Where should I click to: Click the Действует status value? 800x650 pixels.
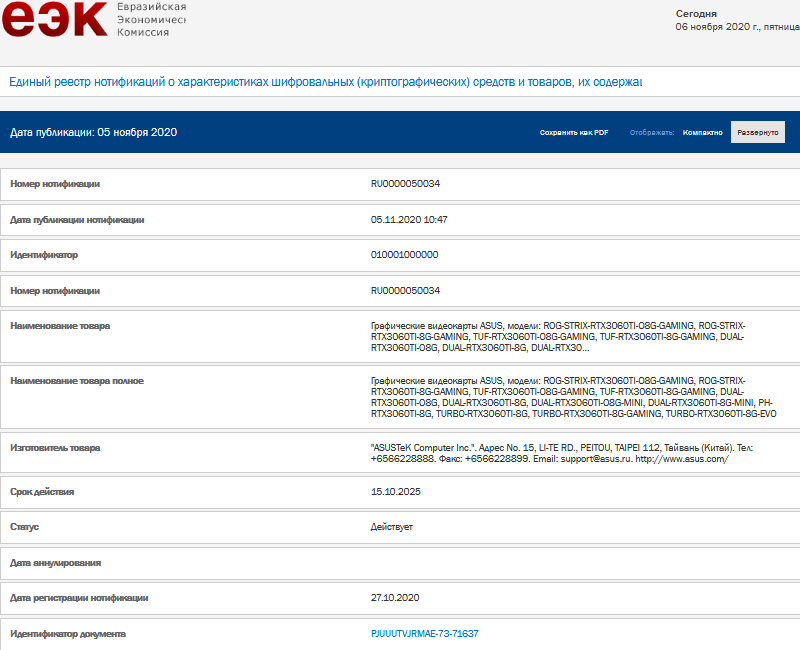(x=391, y=527)
